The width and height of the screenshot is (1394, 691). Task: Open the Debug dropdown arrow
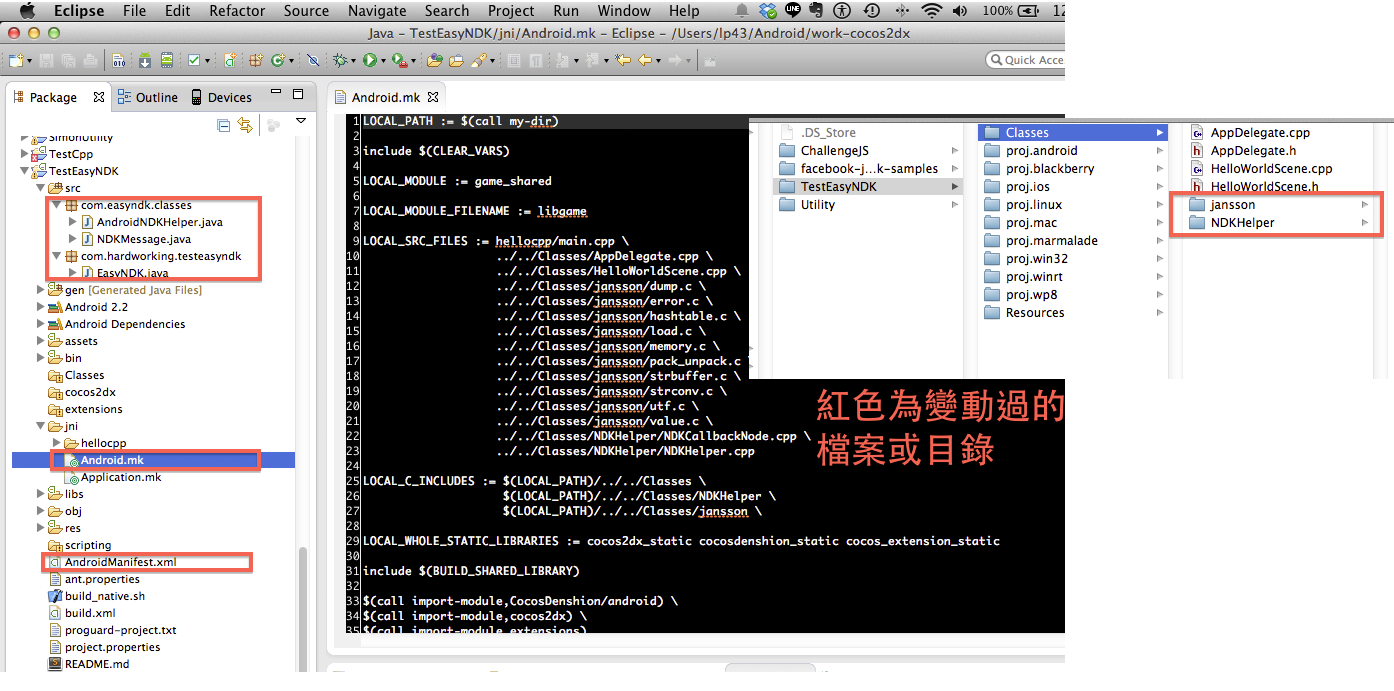(x=353, y=62)
